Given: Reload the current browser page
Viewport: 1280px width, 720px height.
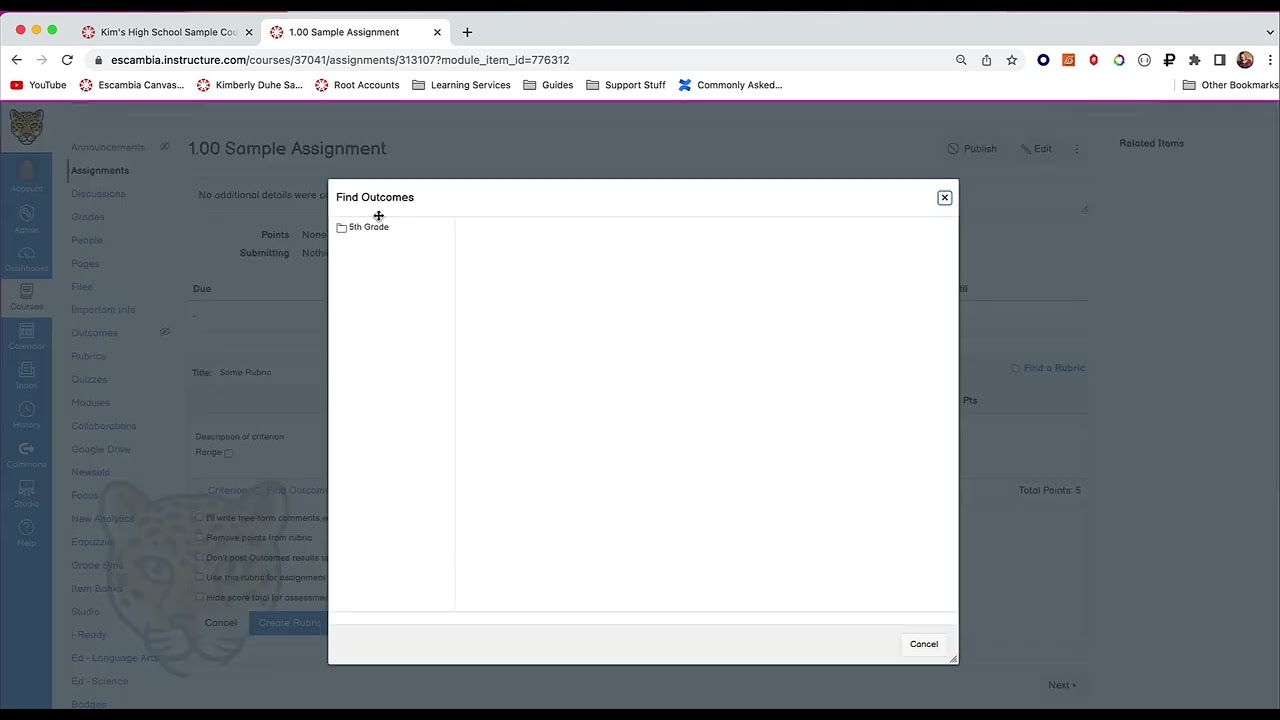Looking at the screenshot, I should coord(67,60).
